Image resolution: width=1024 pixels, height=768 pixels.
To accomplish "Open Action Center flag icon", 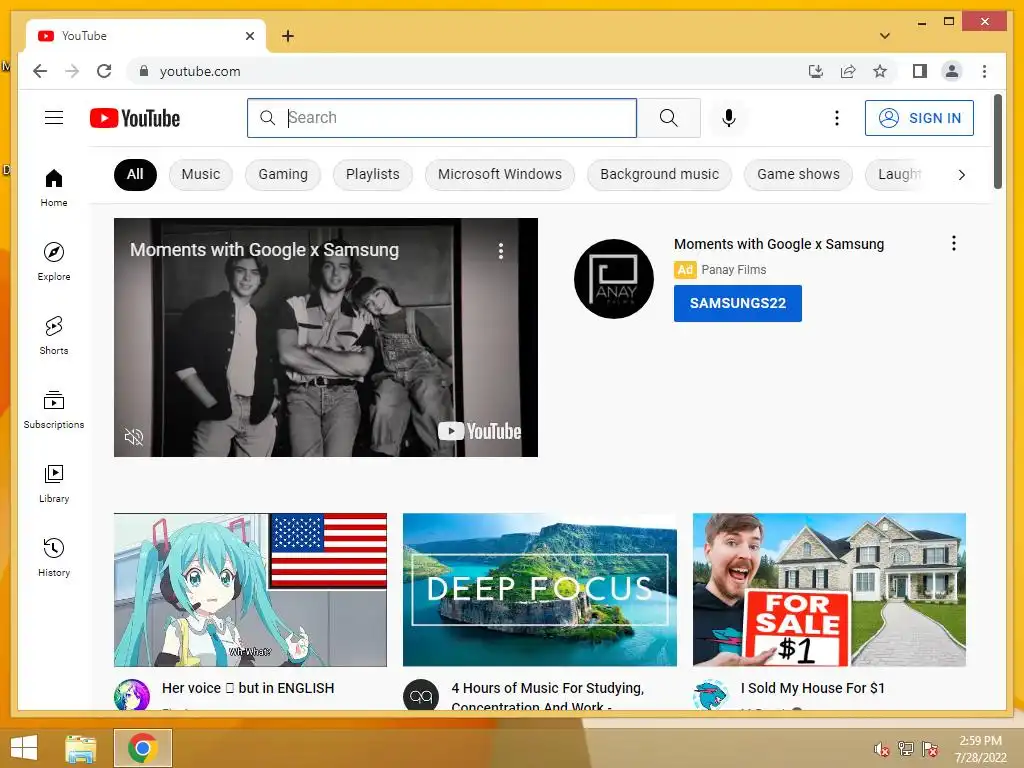I will pos(930,748).
